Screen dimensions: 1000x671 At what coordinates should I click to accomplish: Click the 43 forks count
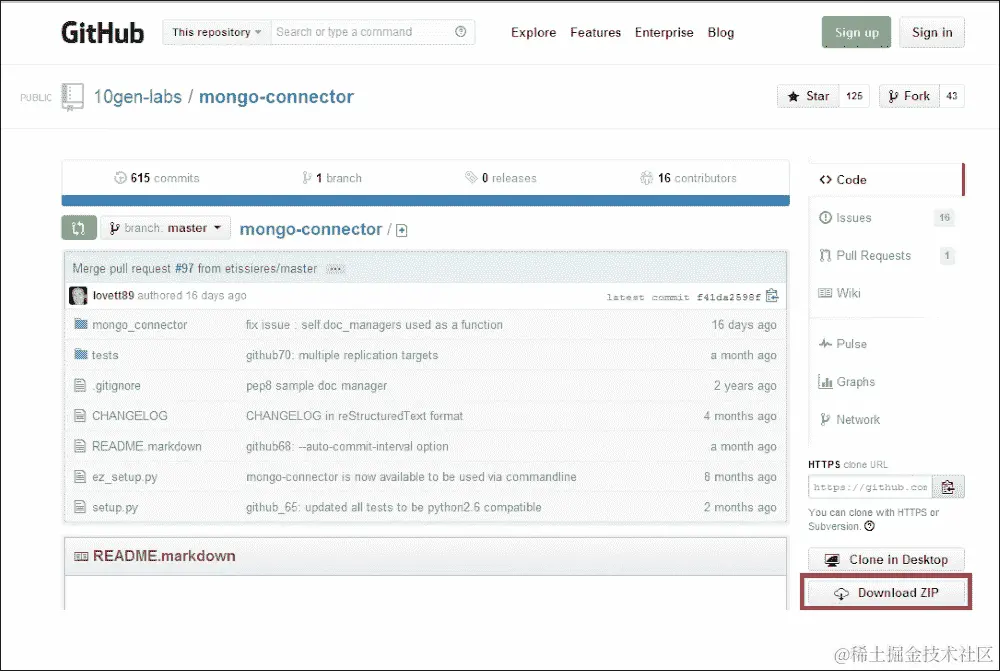tap(952, 96)
